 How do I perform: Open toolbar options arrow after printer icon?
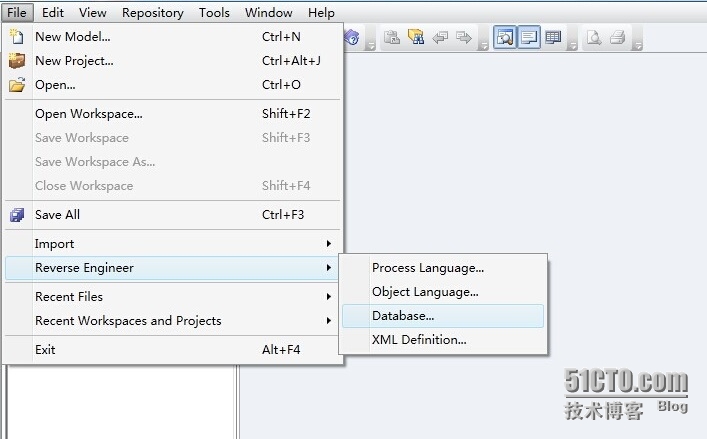638,46
